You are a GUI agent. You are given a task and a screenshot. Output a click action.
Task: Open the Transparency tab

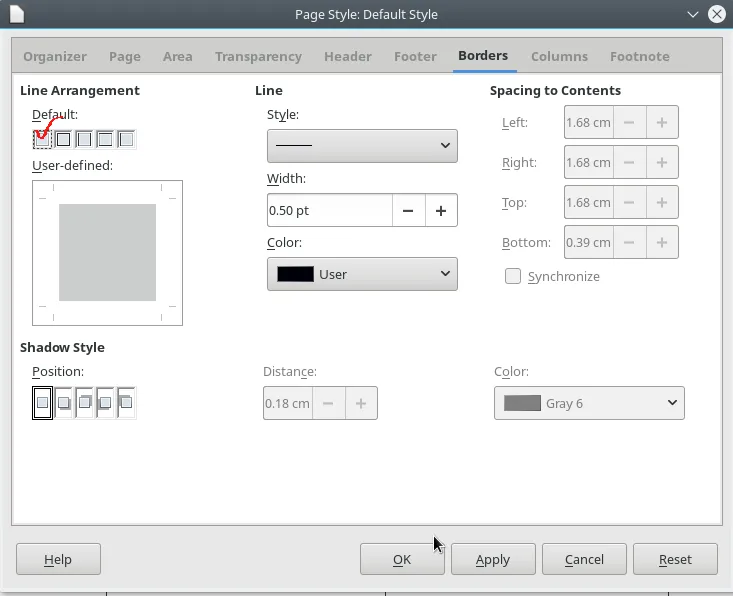[259, 57]
